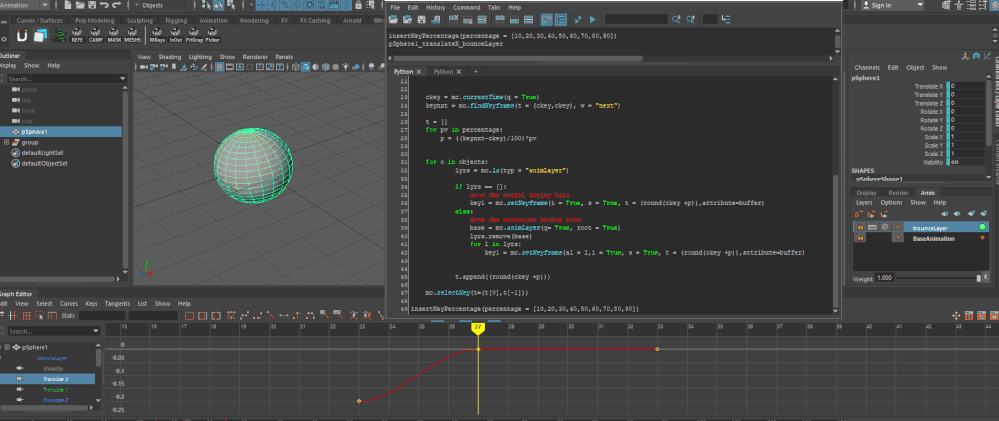
Task: Click the Save Scene floppy icon
Action: pyautogui.click(x=92, y=5)
